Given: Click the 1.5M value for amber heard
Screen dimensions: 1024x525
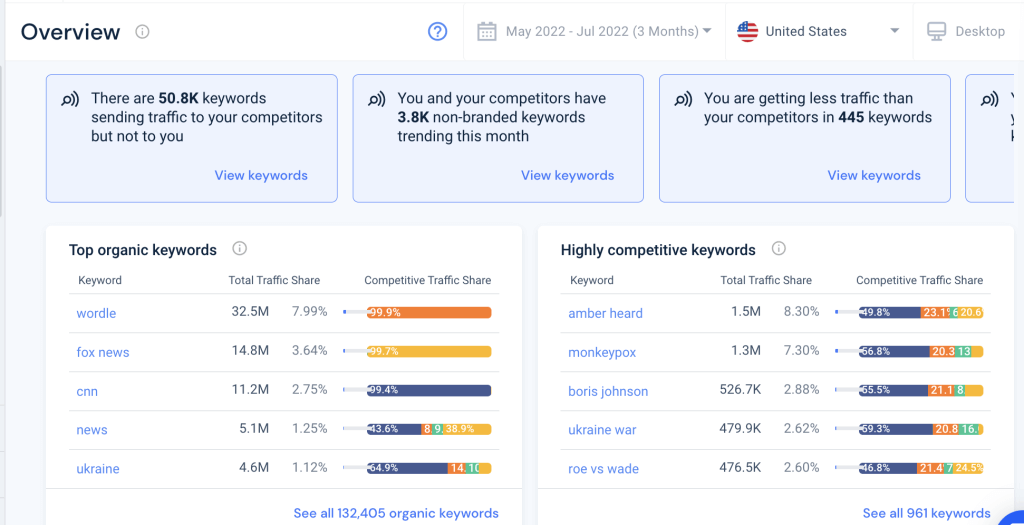Looking at the screenshot, I should [745, 311].
